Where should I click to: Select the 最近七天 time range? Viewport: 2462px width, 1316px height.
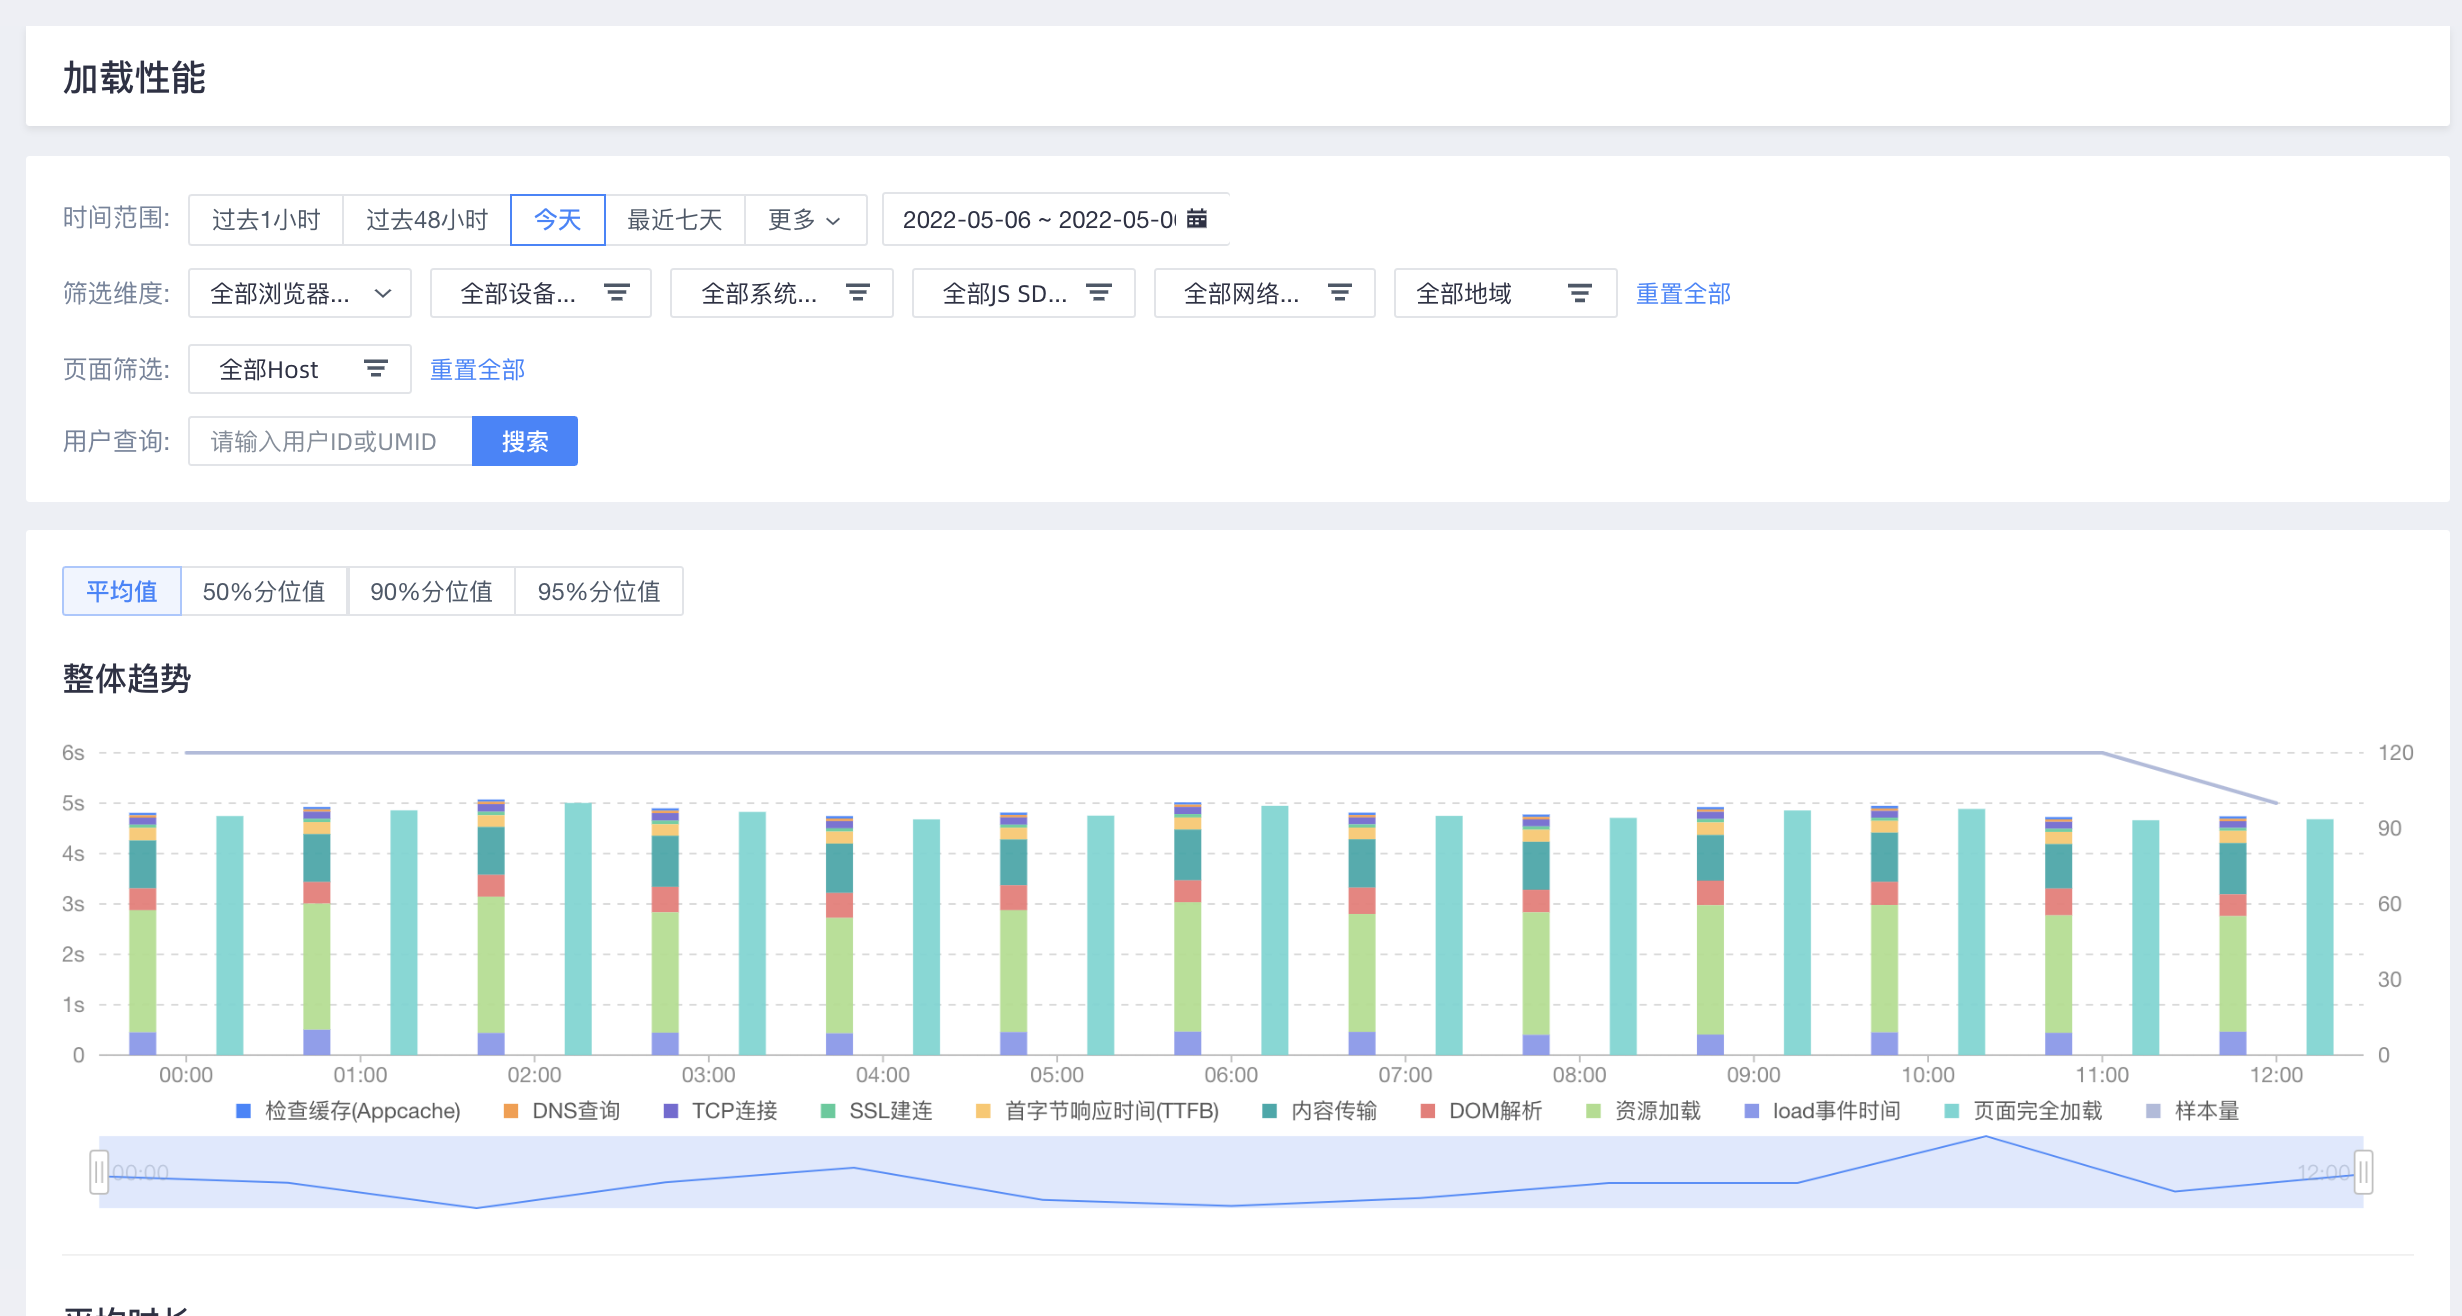click(675, 220)
